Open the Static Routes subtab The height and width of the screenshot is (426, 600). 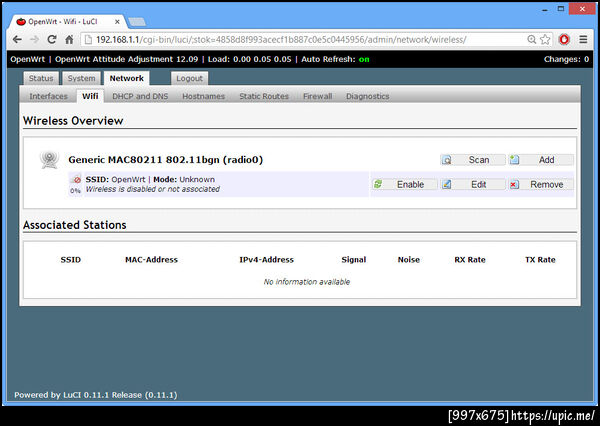264,96
